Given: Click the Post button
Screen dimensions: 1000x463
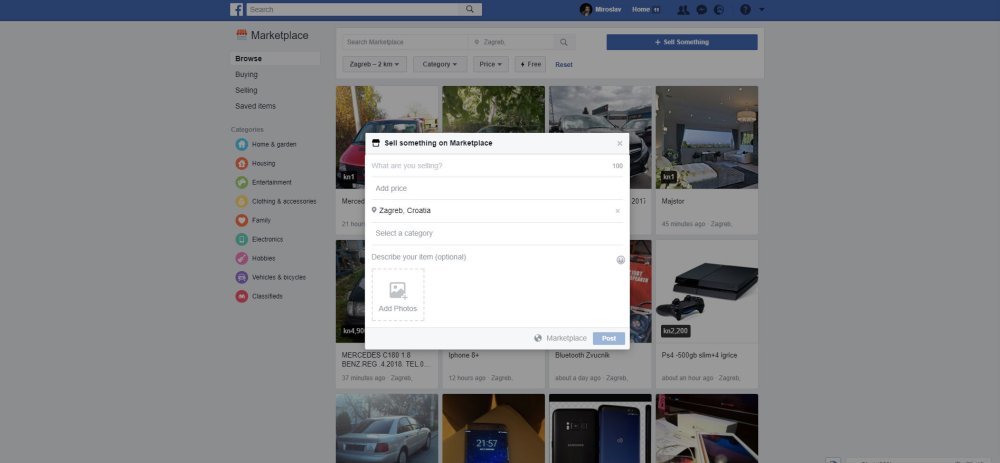Looking at the screenshot, I should pos(608,338).
